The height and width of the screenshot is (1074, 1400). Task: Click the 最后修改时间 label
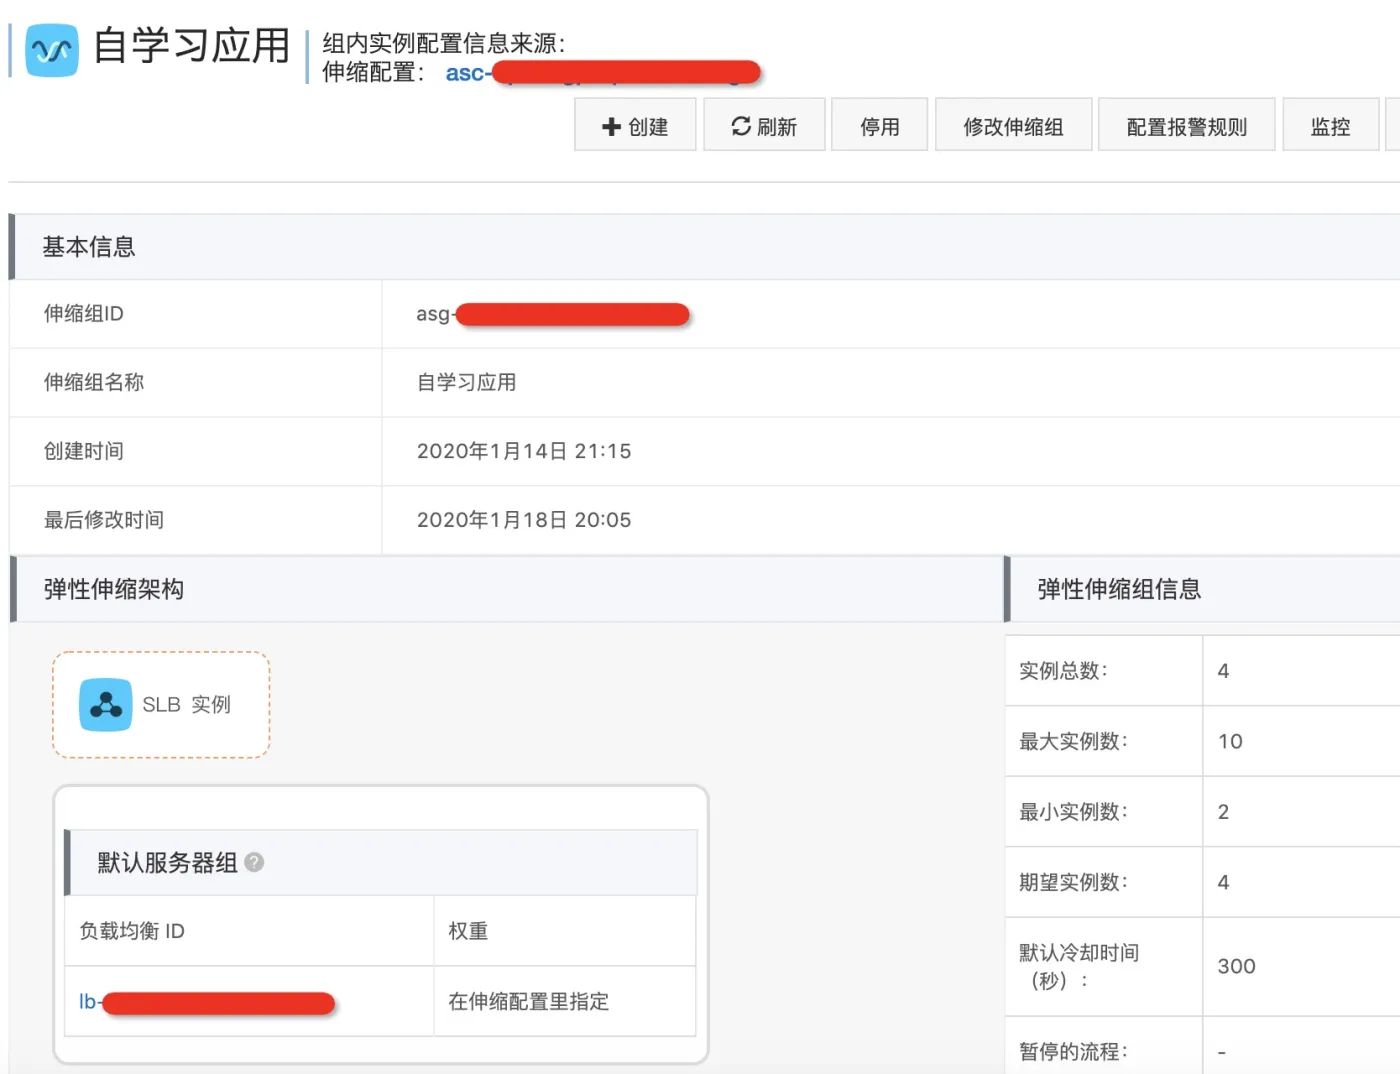[x=104, y=520]
